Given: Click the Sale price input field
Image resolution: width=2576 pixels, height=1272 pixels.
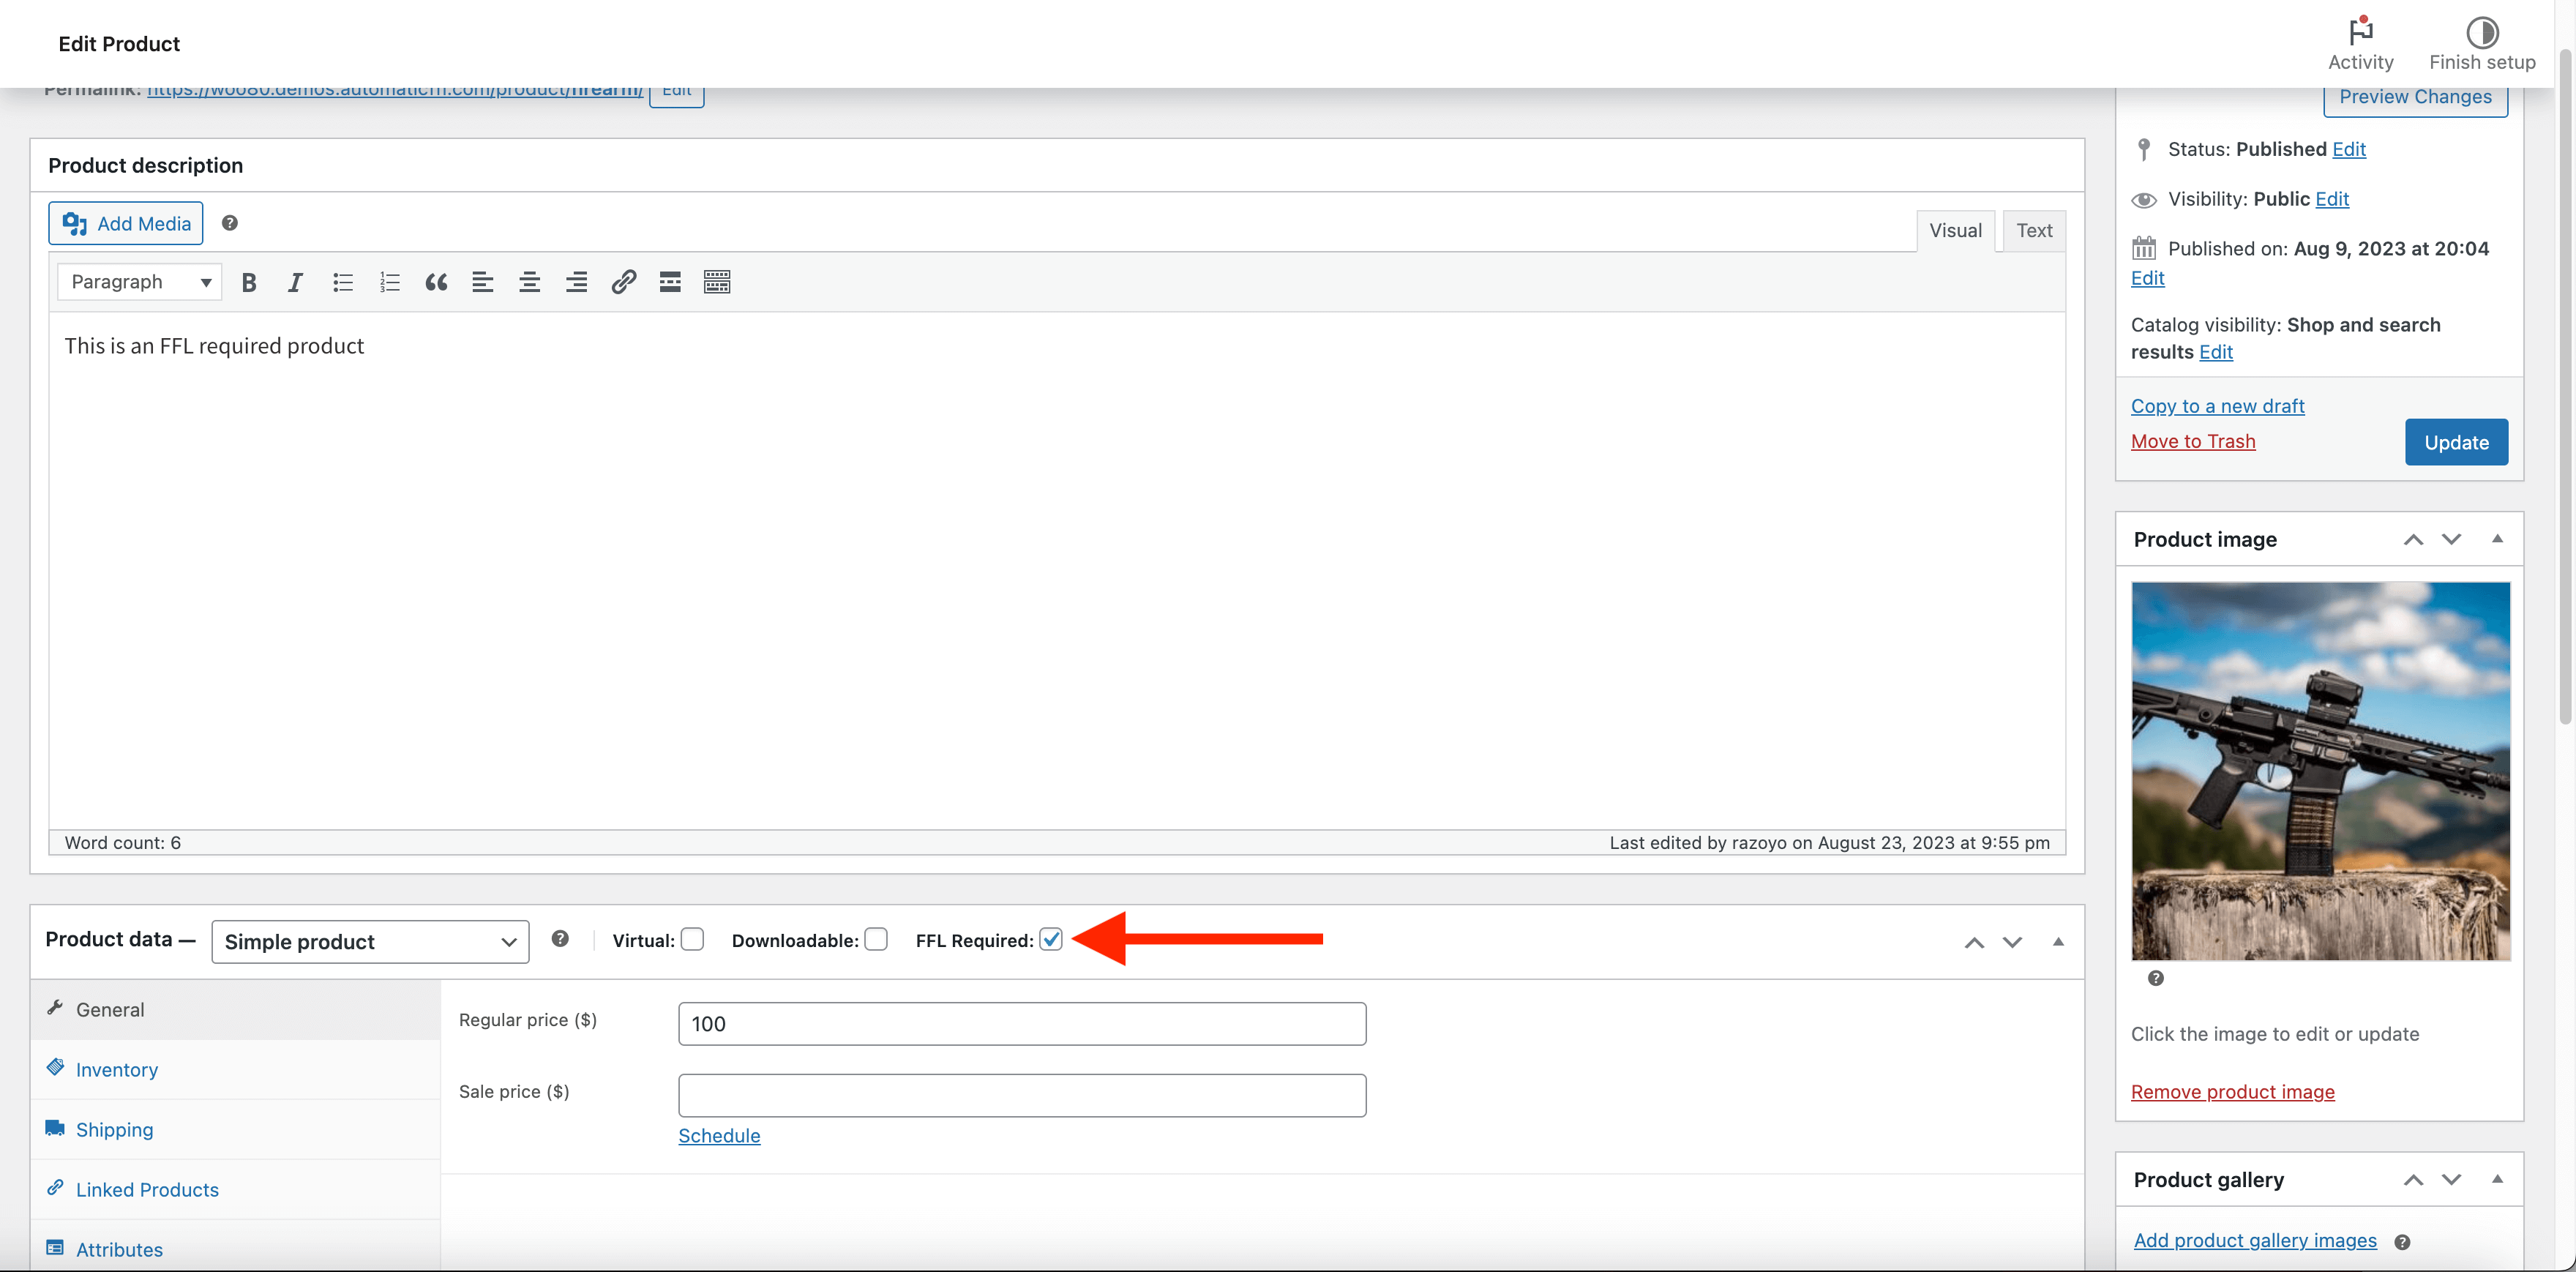Looking at the screenshot, I should pyautogui.click(x=1021, y=1095).
